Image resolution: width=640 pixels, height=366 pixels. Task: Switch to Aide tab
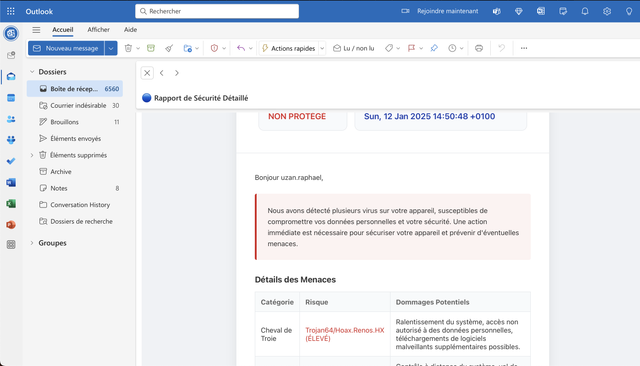[x=130, y=29]
